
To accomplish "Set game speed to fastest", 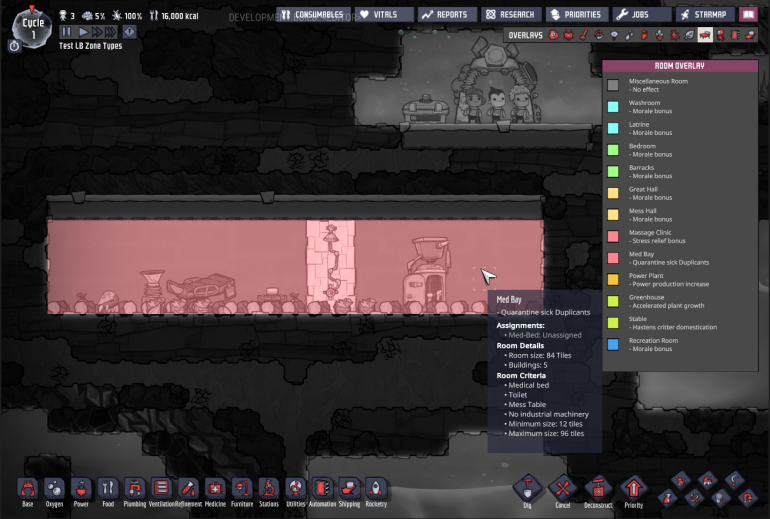I will [110, 32].
